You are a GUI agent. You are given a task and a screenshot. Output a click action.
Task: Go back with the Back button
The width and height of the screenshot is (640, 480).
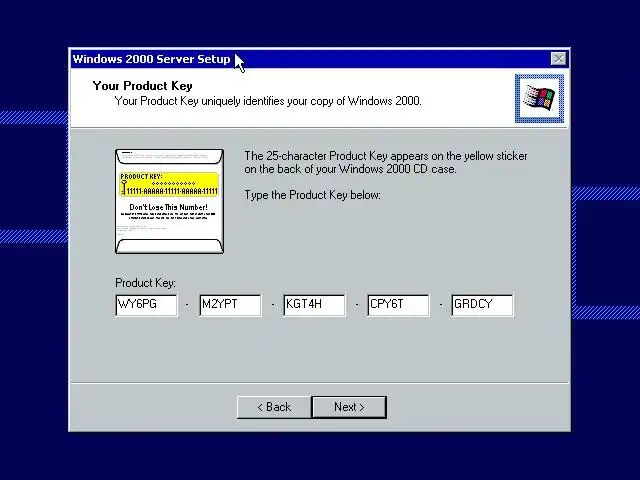pyautogui.click(x=274, y=407)
